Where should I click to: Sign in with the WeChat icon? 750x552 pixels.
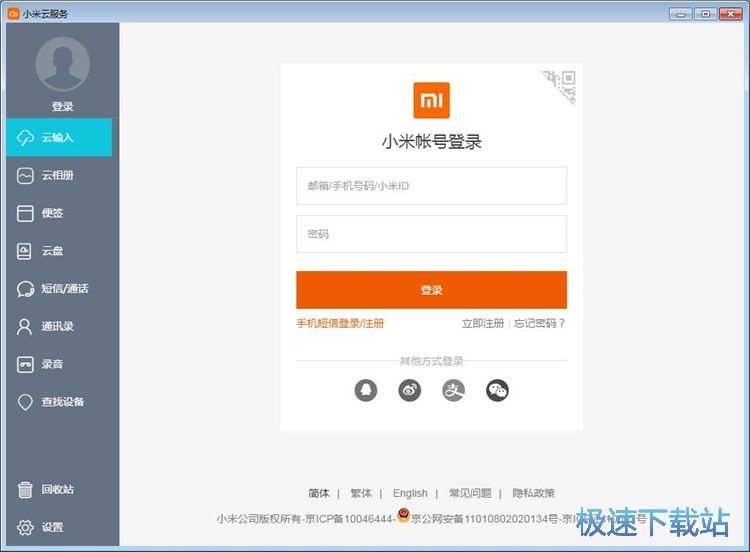497,390
